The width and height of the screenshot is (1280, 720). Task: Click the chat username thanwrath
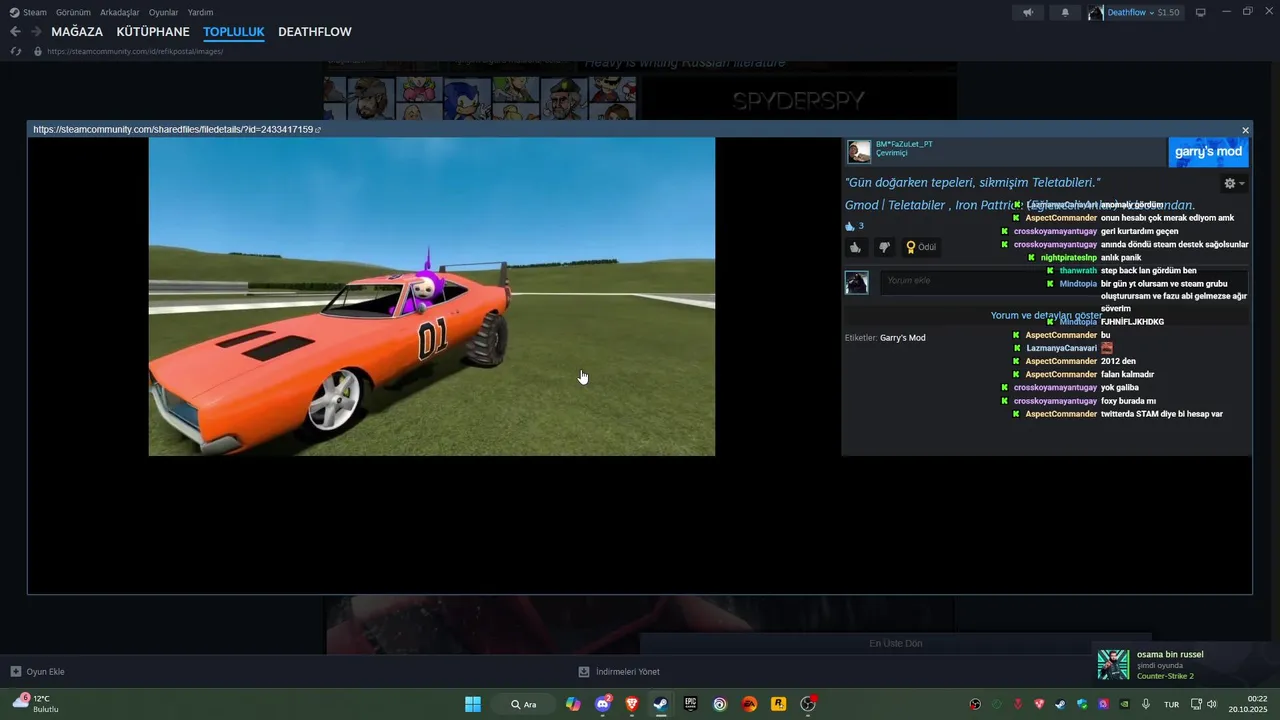(1078, 271)
